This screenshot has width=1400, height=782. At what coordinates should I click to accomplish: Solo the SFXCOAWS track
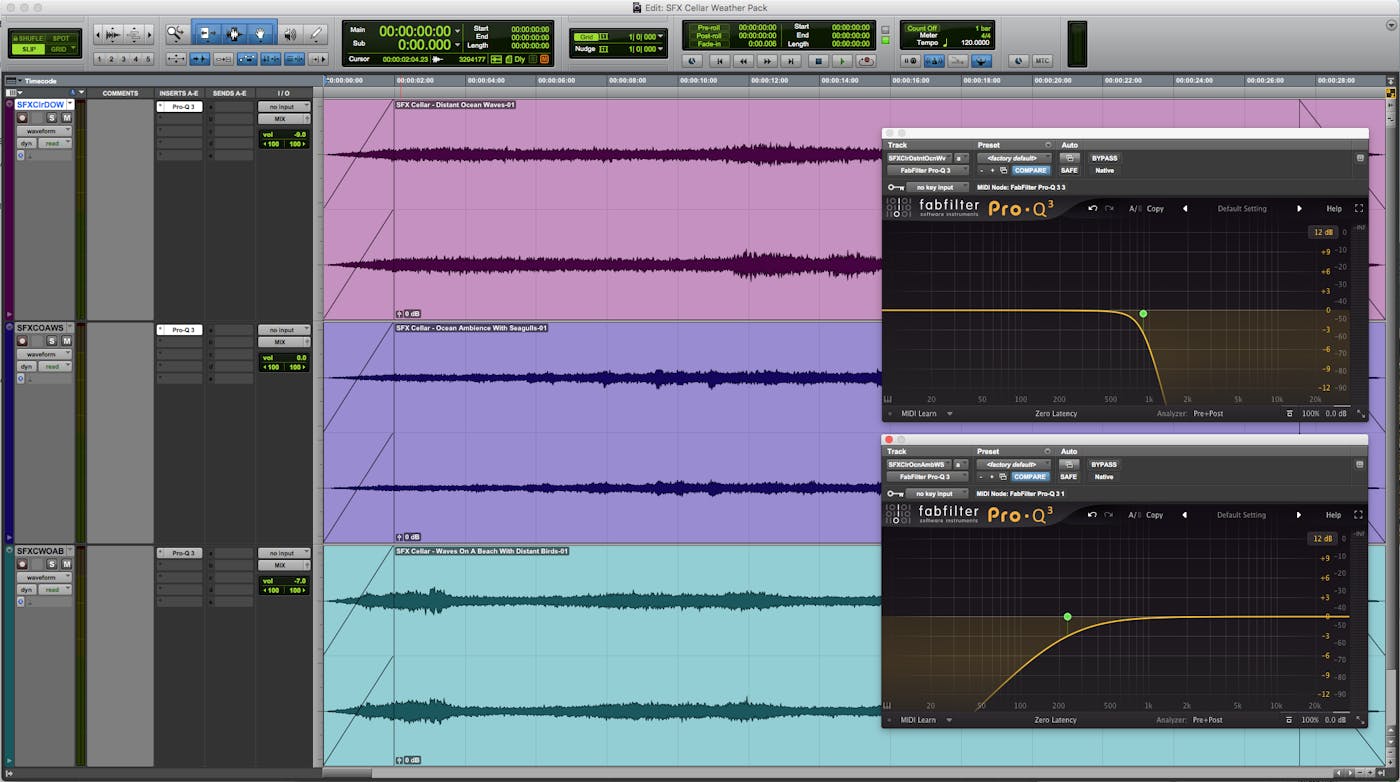pyautogui.click(x=52, y=341)
